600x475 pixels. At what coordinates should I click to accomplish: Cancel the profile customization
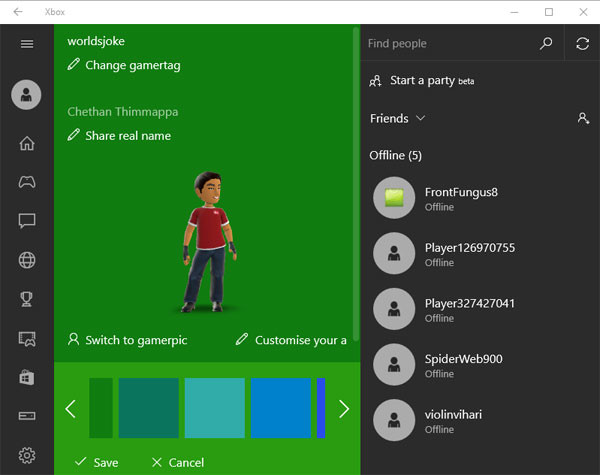click(178, 462)
